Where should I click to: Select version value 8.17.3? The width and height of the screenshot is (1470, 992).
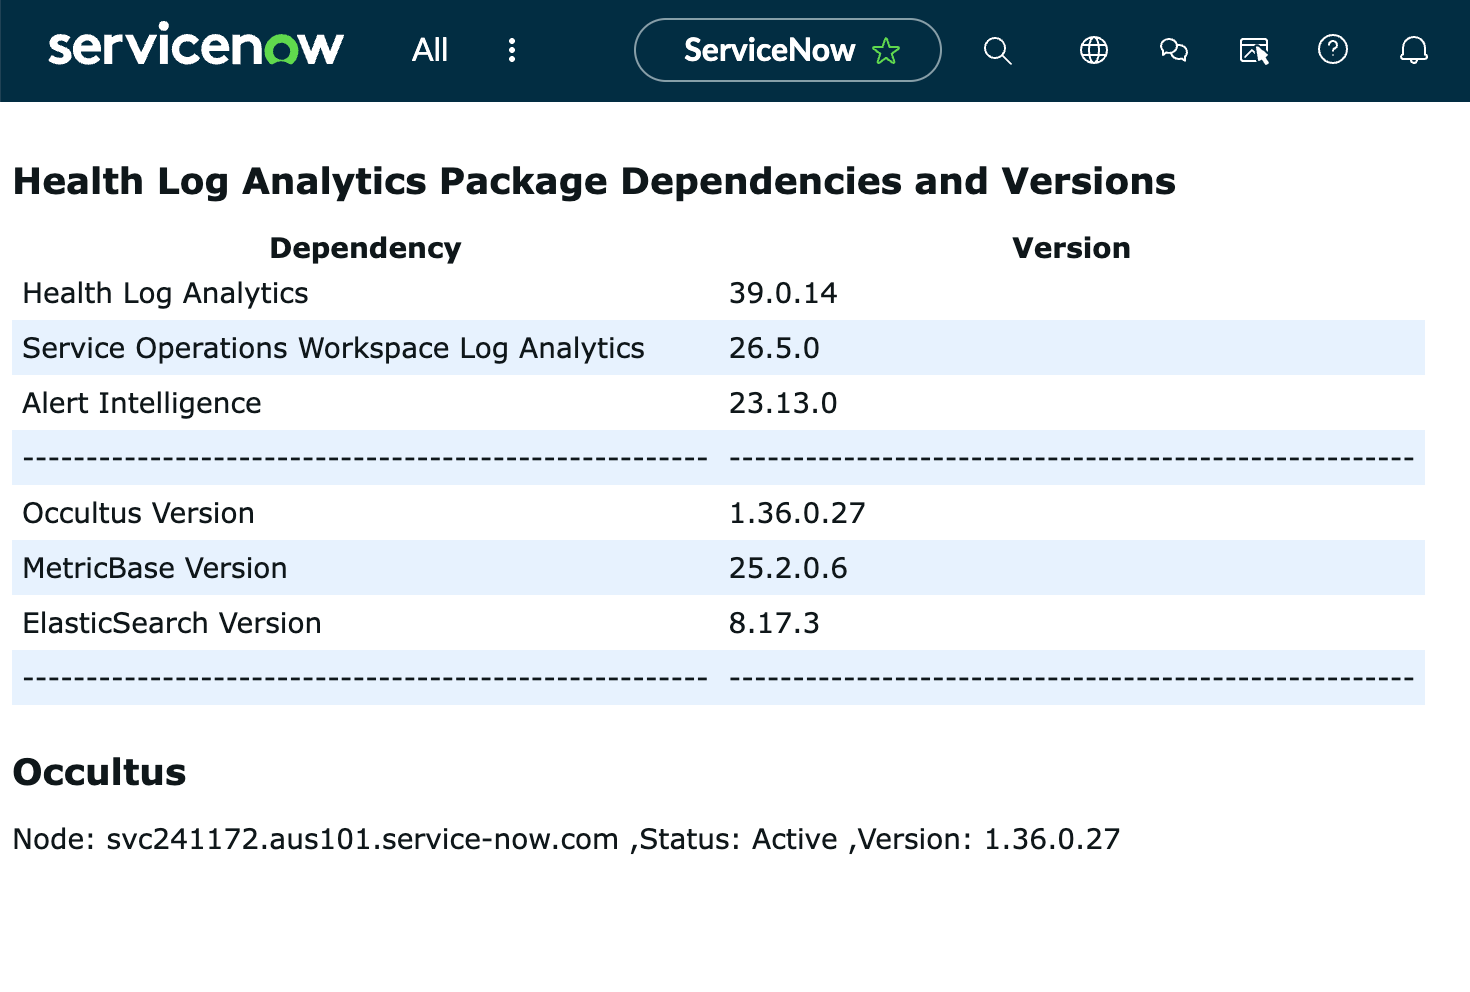(x=774, y=623)
